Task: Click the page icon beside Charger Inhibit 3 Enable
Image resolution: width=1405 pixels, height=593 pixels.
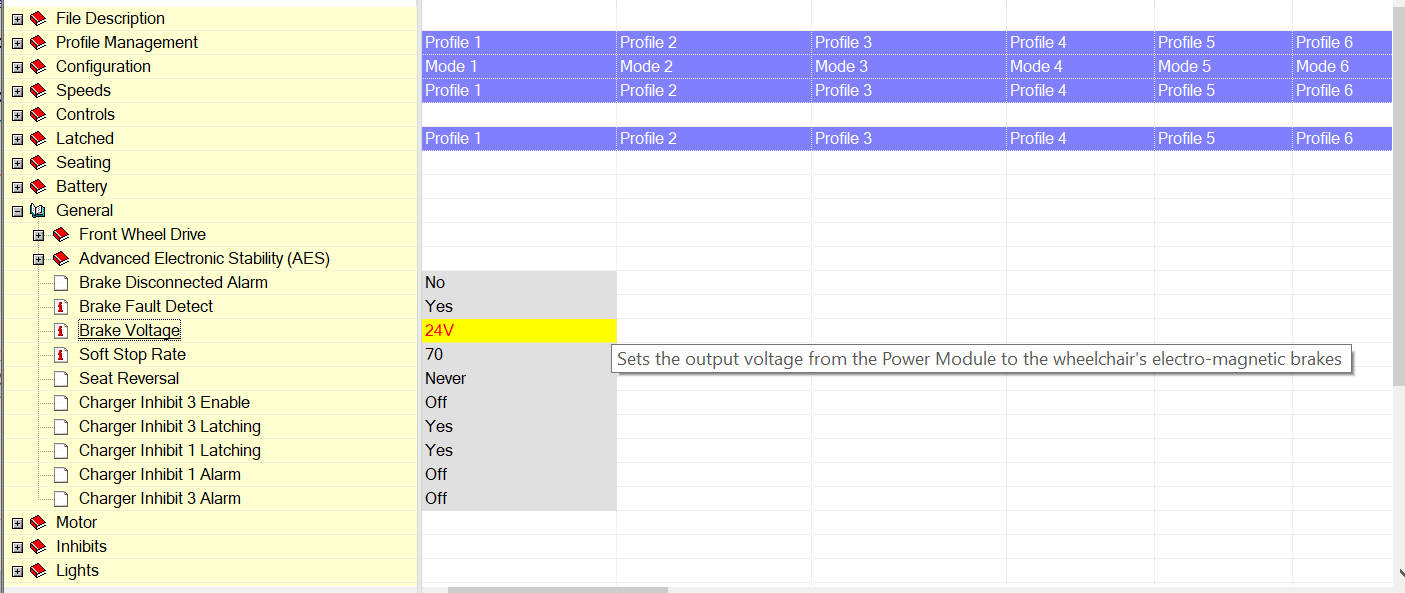Action: [x=61, y=403]
